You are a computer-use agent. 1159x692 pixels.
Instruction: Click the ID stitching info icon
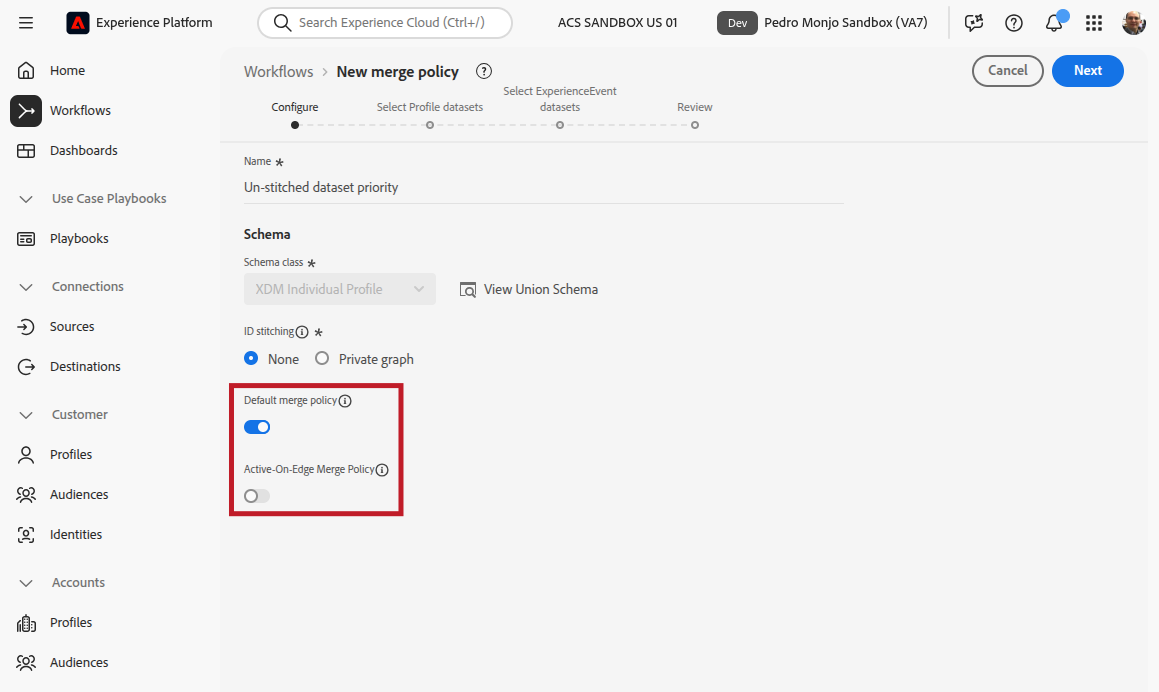coord(302,332)
